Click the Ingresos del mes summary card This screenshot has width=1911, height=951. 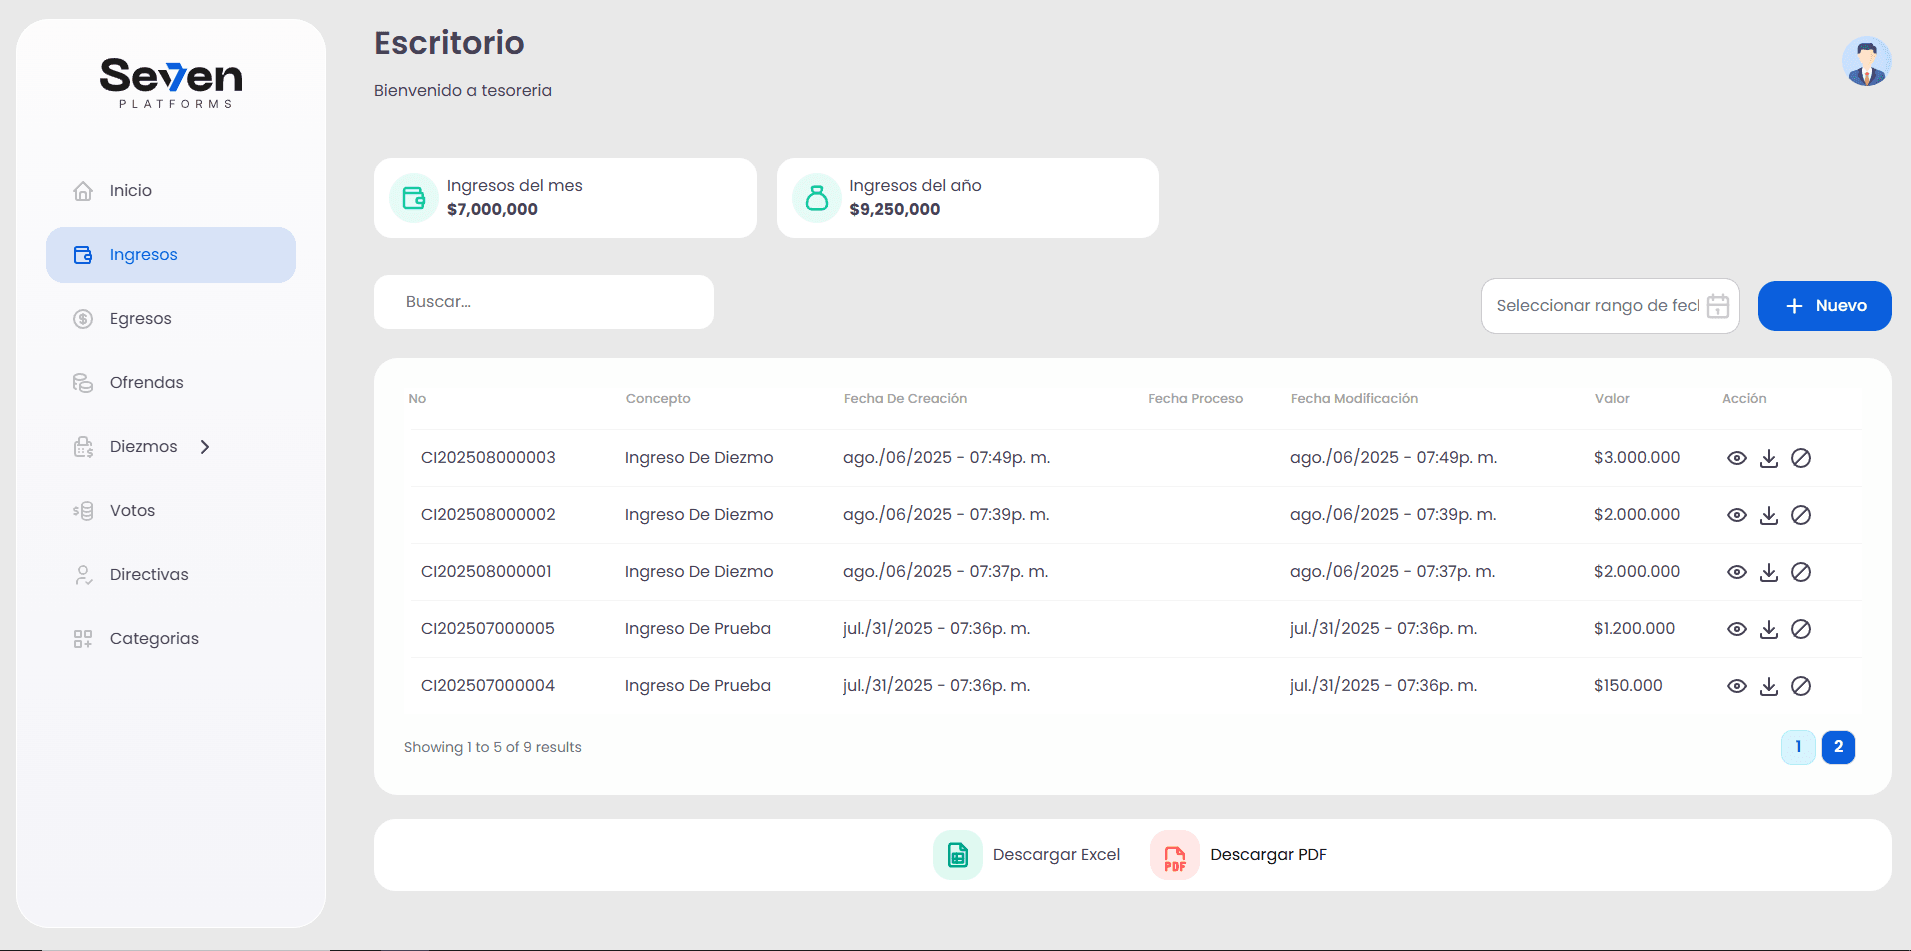pyautogui.click(x=565, y=198)
